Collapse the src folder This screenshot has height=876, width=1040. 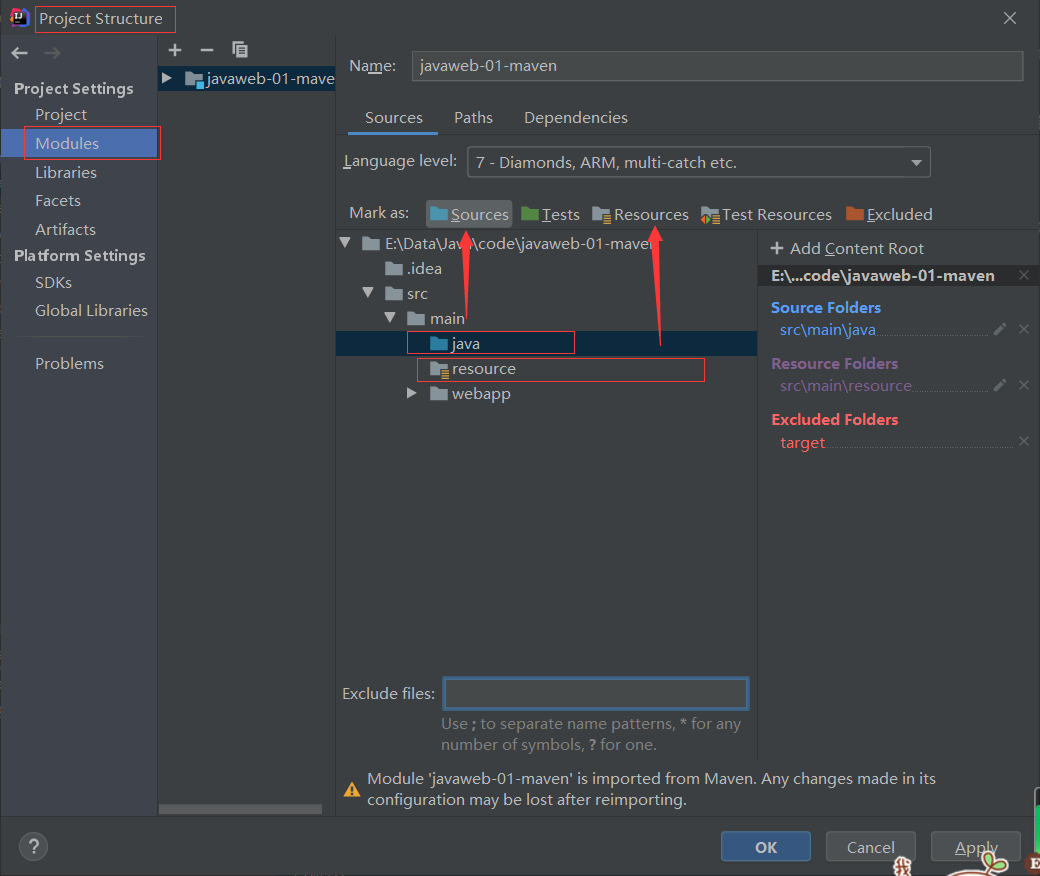(368, 292)
